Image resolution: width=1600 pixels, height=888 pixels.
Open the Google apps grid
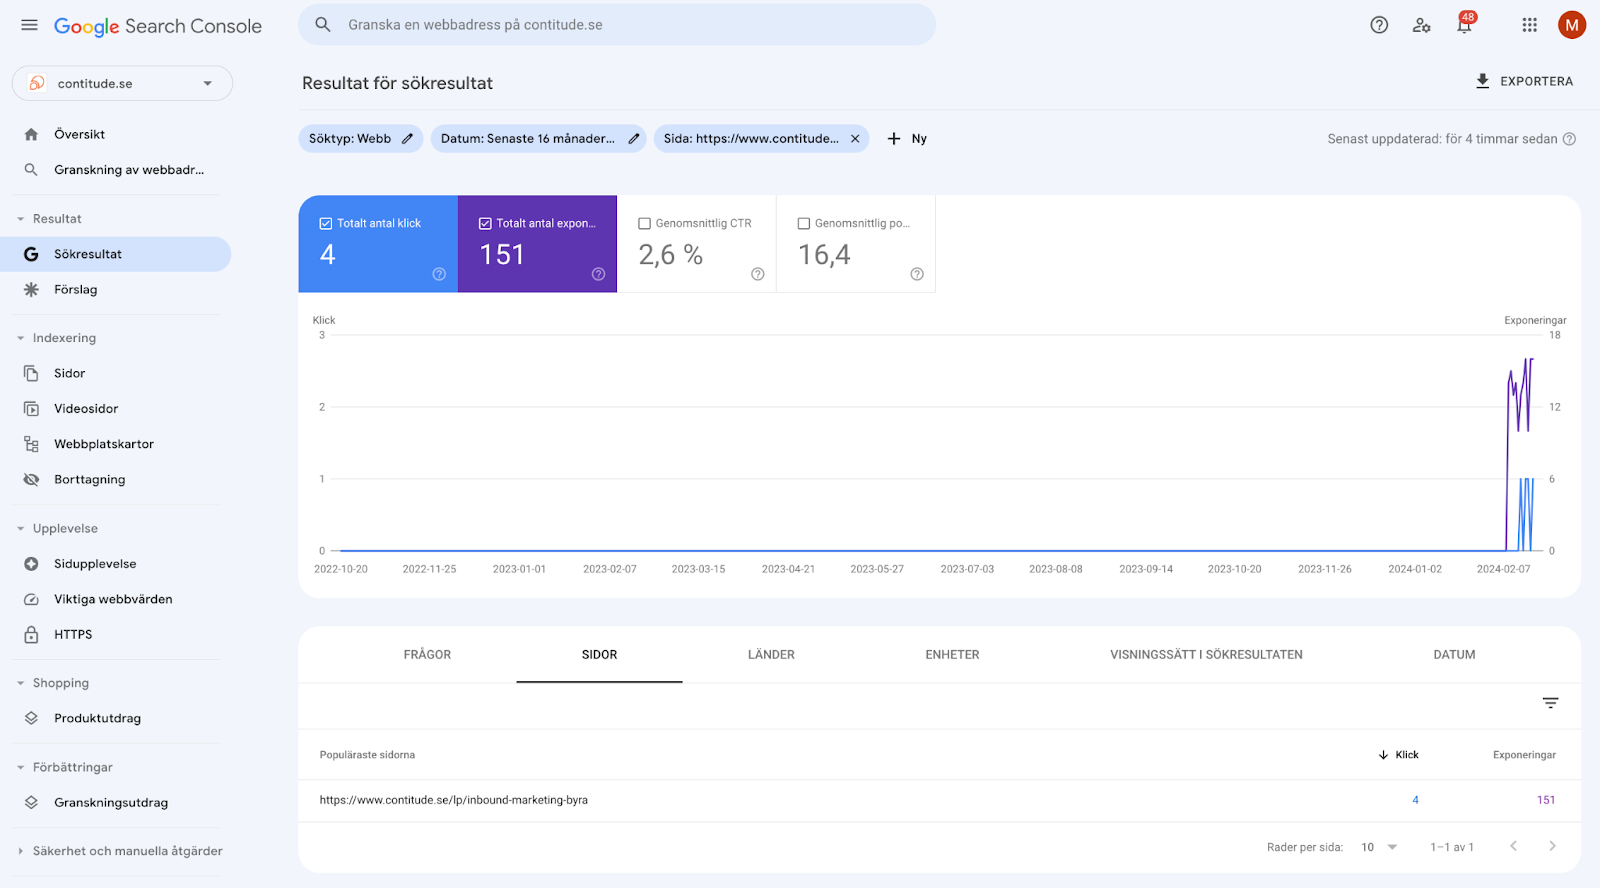pos(1529,25)
